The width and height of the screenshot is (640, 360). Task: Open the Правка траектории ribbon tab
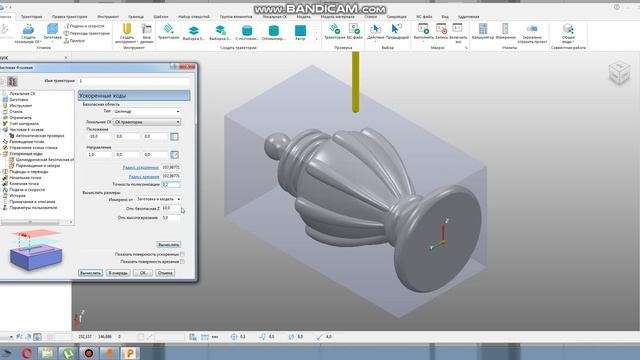tap(70, 17)
